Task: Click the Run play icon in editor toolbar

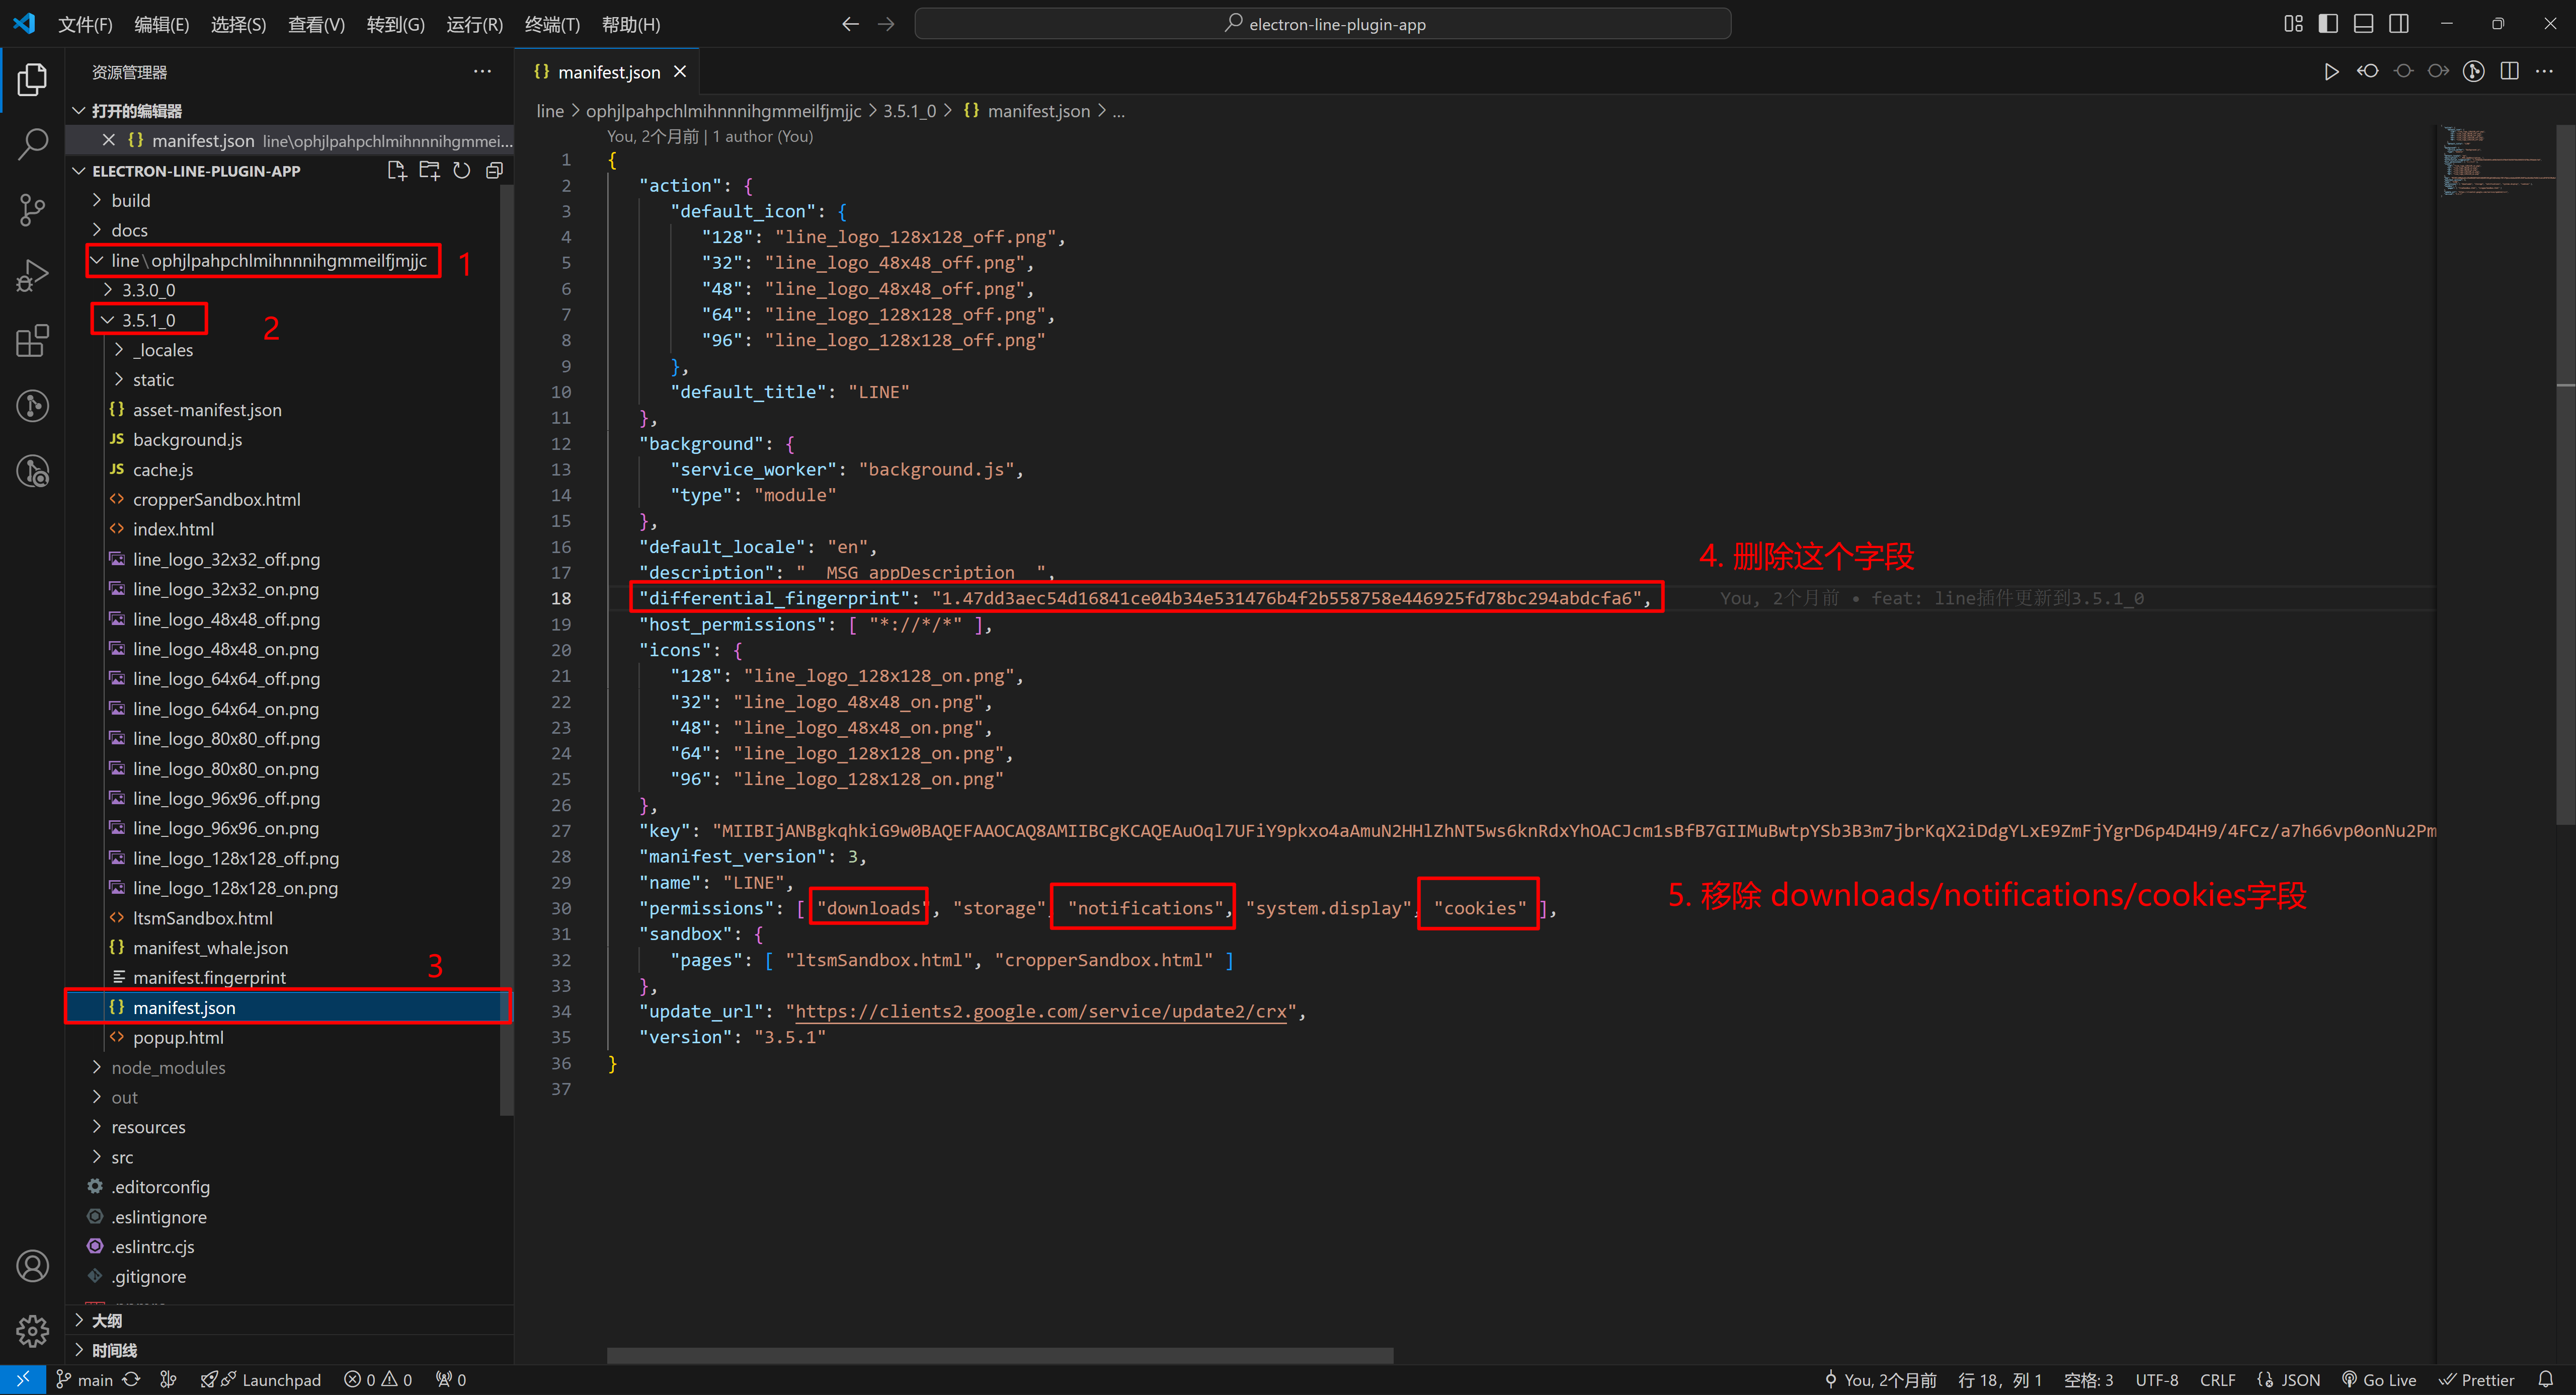Action: pos(2331,72)
